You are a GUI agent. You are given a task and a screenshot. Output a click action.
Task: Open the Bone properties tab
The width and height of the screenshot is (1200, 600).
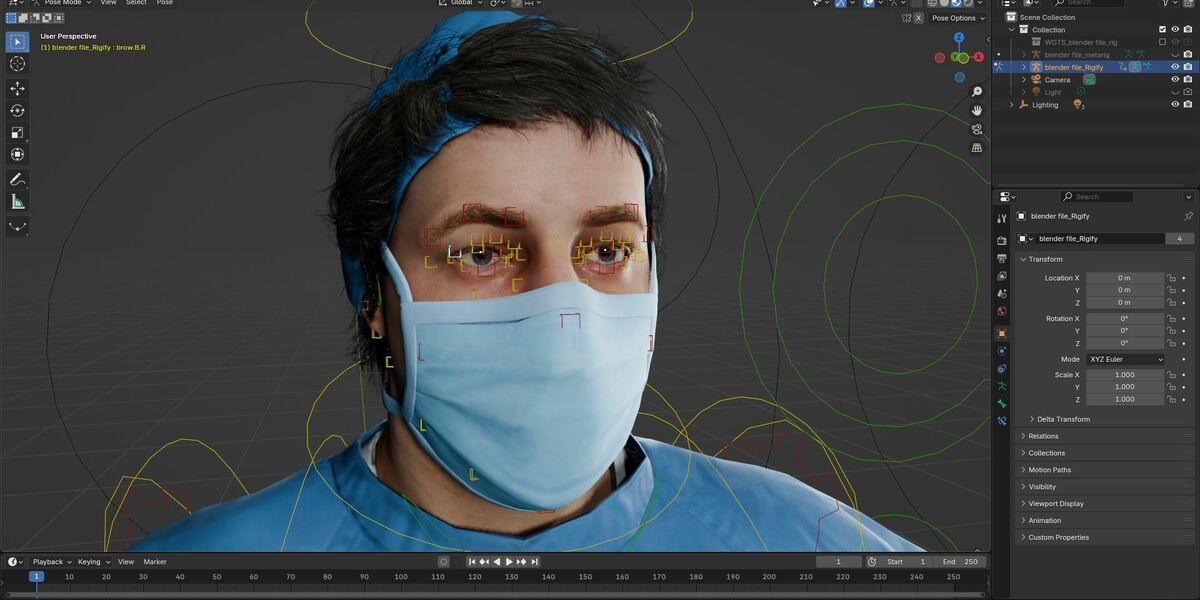(x=1002, y=403)
